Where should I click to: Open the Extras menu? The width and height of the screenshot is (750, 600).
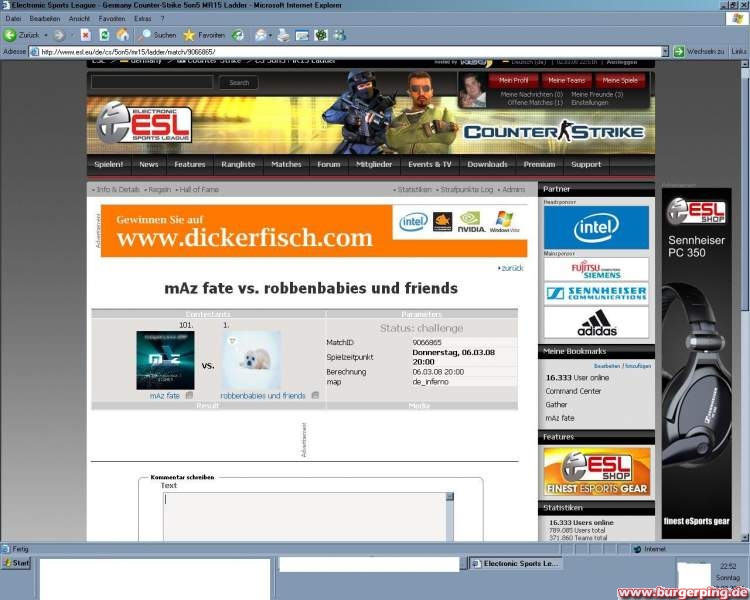tap(143, 19)
